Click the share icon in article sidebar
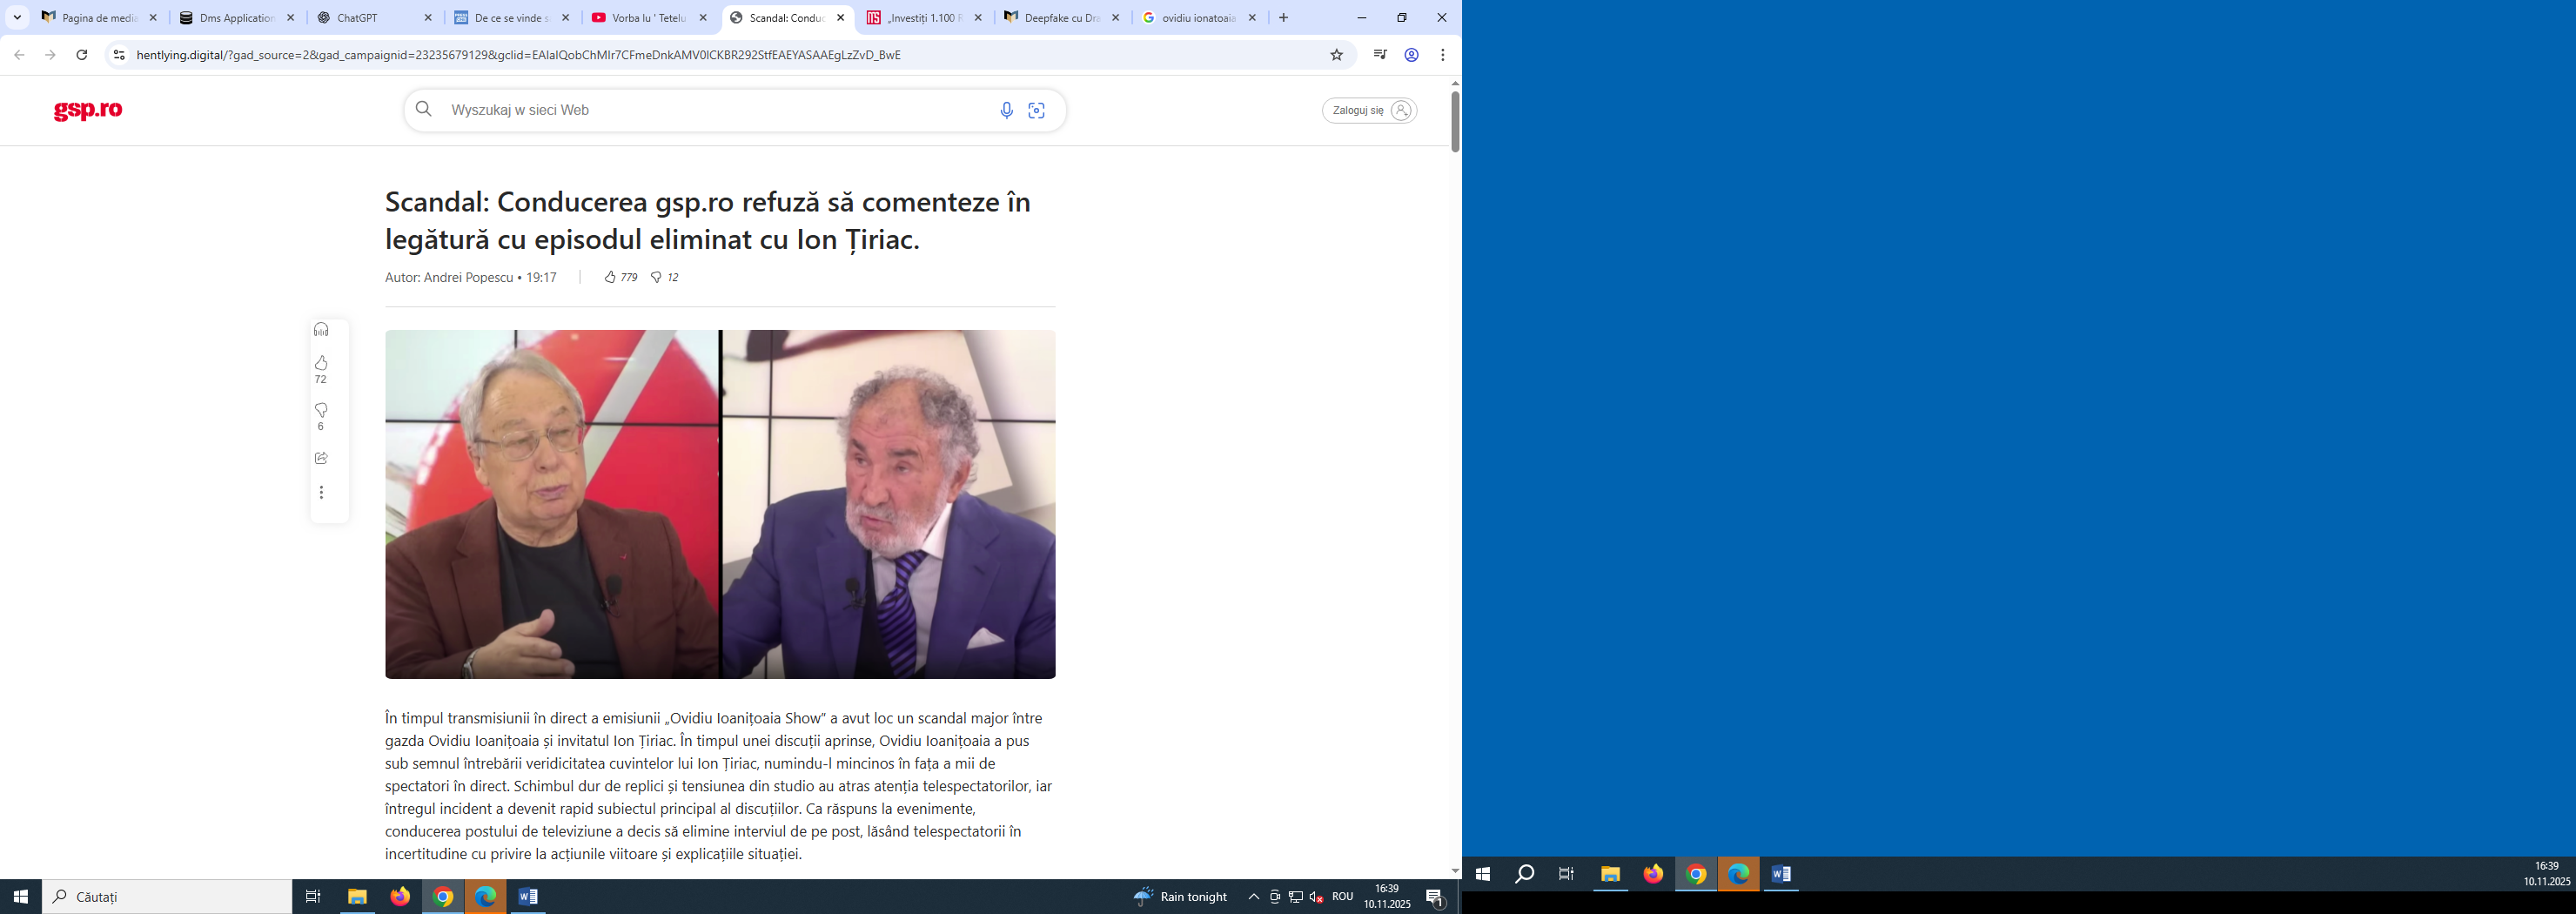The image size is (2576, 914). click(321, 458)
